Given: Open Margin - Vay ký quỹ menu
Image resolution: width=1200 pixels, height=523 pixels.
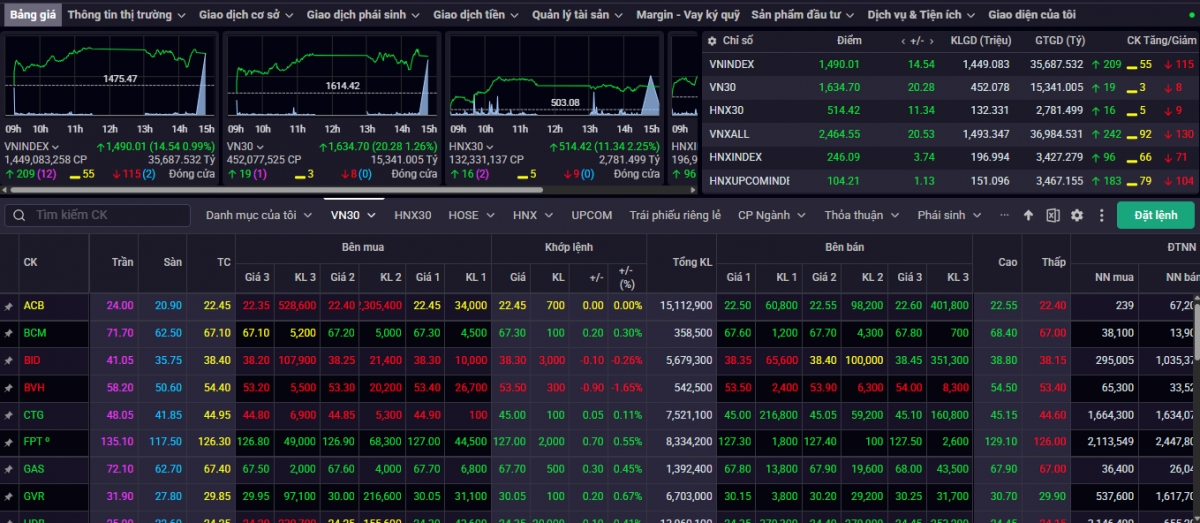Looking at the screenshot, I should click(688, 15).
